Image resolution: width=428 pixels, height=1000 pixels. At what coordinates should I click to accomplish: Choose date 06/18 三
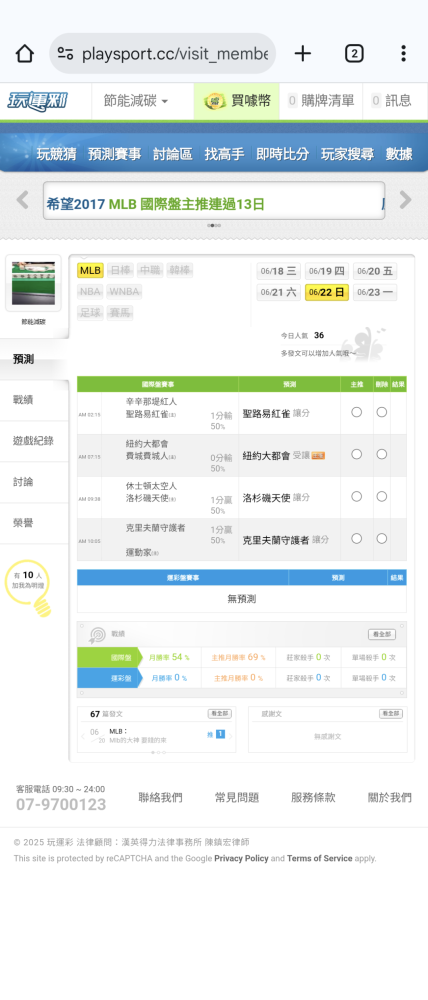tap(279, 271)
